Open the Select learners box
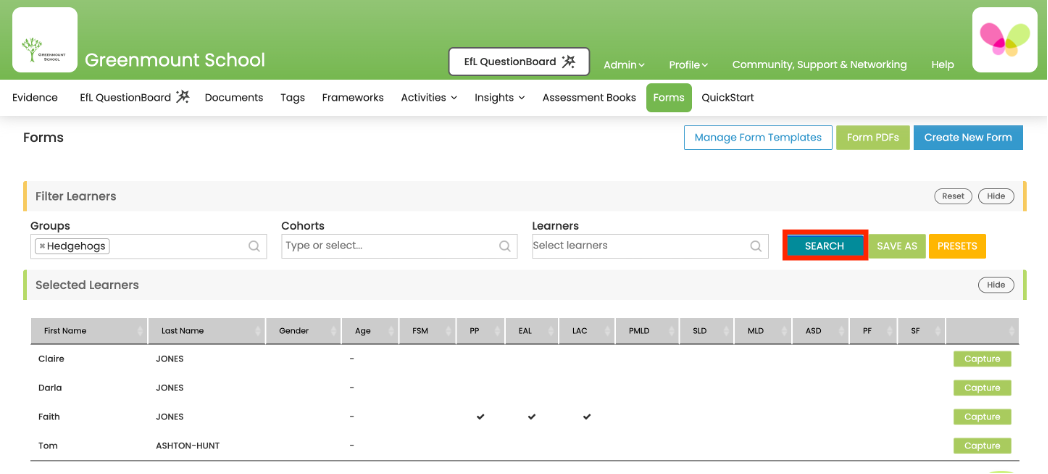This screenshot has height=474, width=1048. (x=650, y=246)
